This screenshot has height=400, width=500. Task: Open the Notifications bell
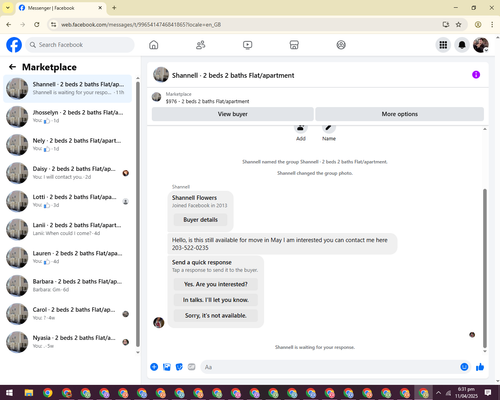coord(462,45)
